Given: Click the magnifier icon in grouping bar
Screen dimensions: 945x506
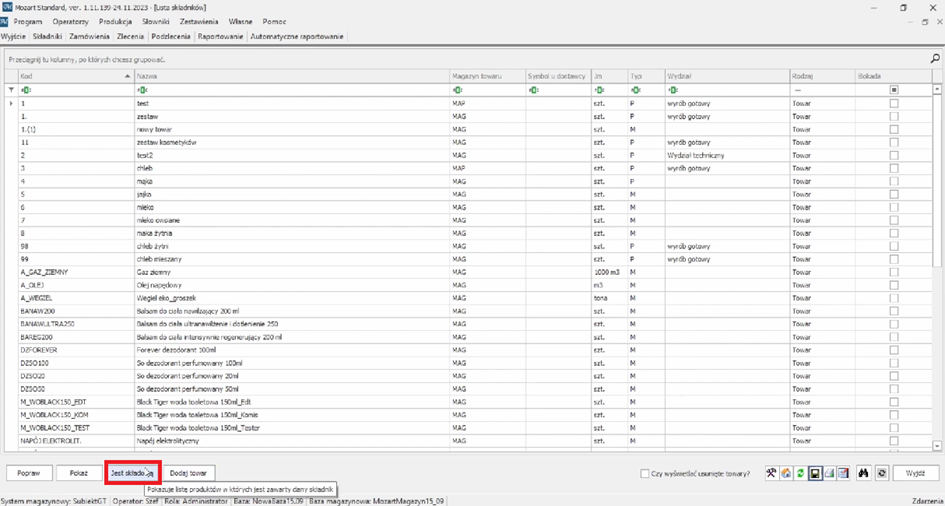Looking at the screenshot, I should (935, 60).
